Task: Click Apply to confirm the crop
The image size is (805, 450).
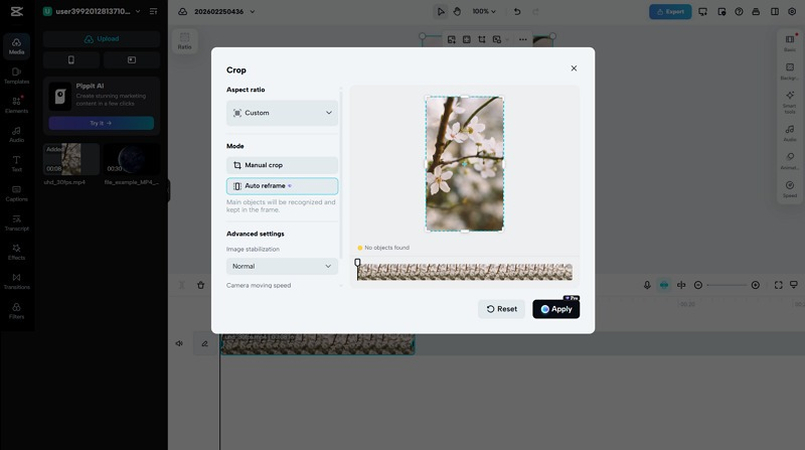Action: tap(556, 309)
